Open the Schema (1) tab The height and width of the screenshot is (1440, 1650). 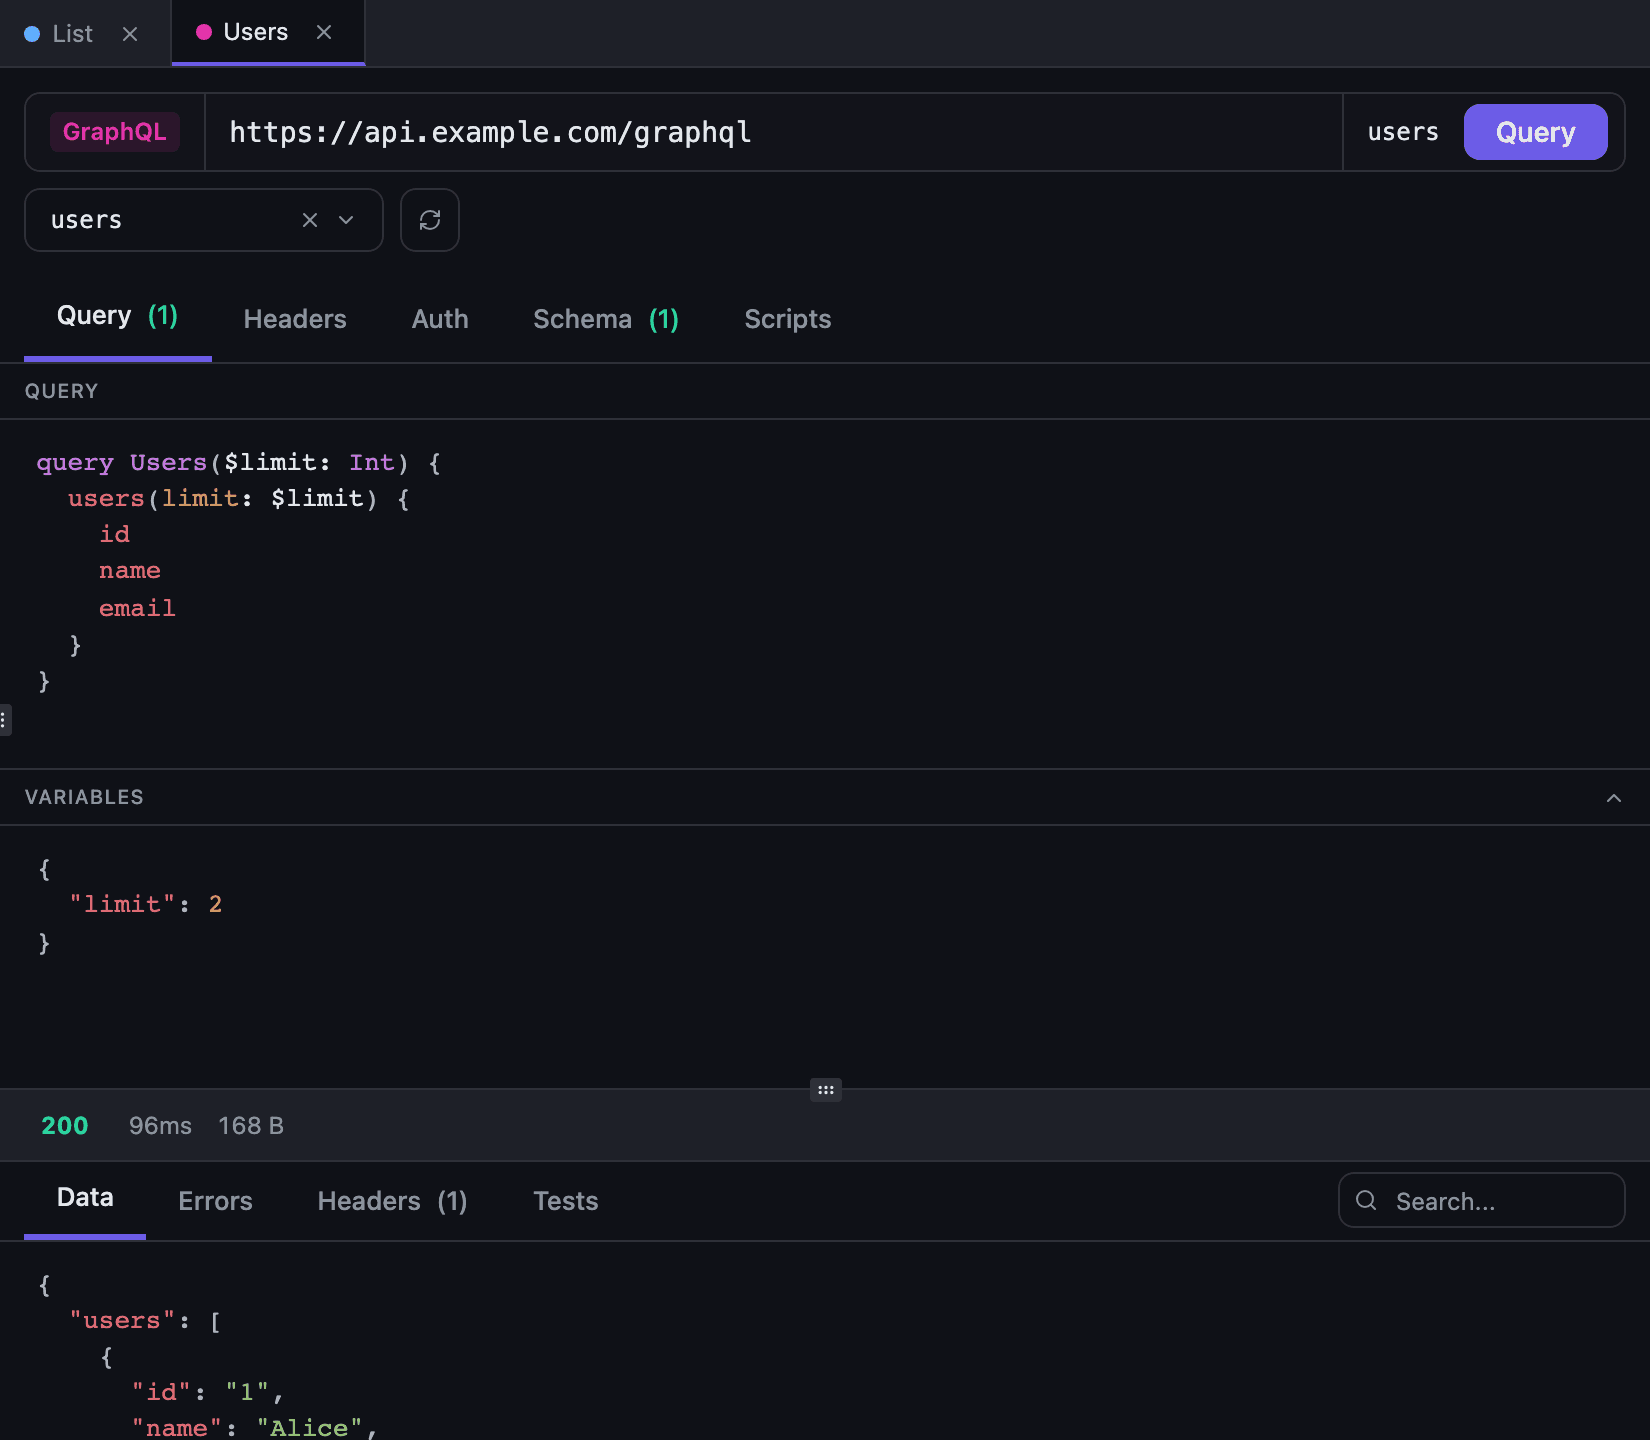click(x=606, y=319)
